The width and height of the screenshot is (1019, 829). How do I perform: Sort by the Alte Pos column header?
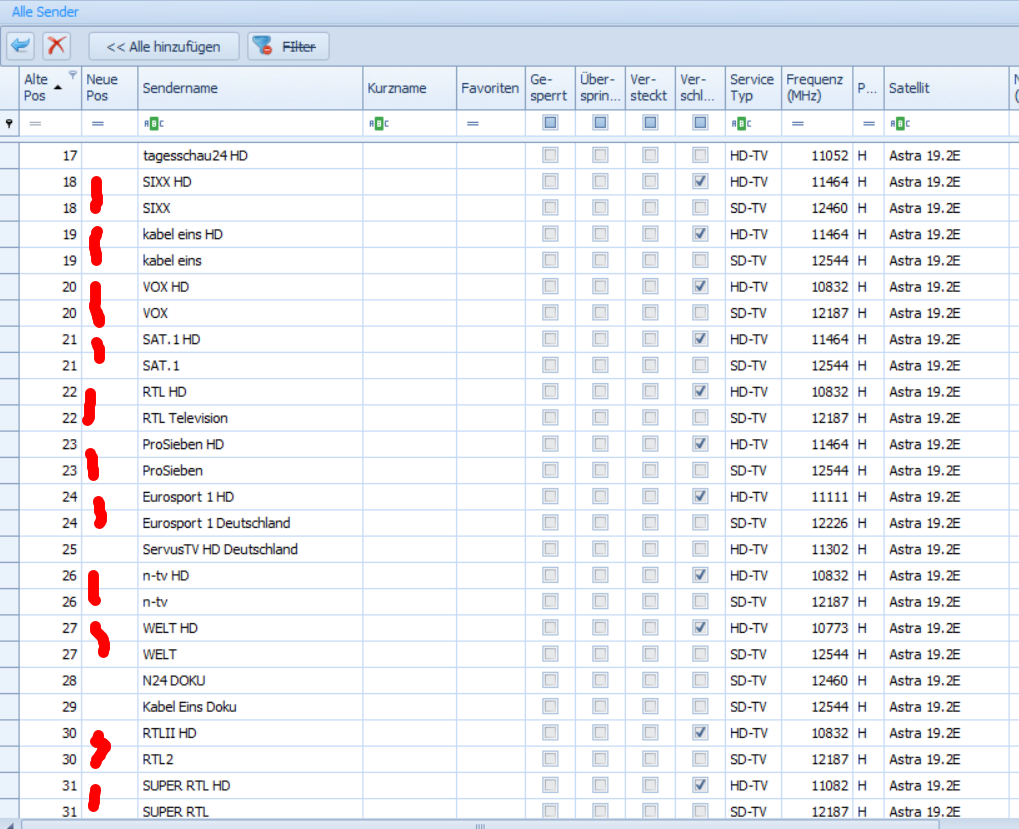(42, 87)
